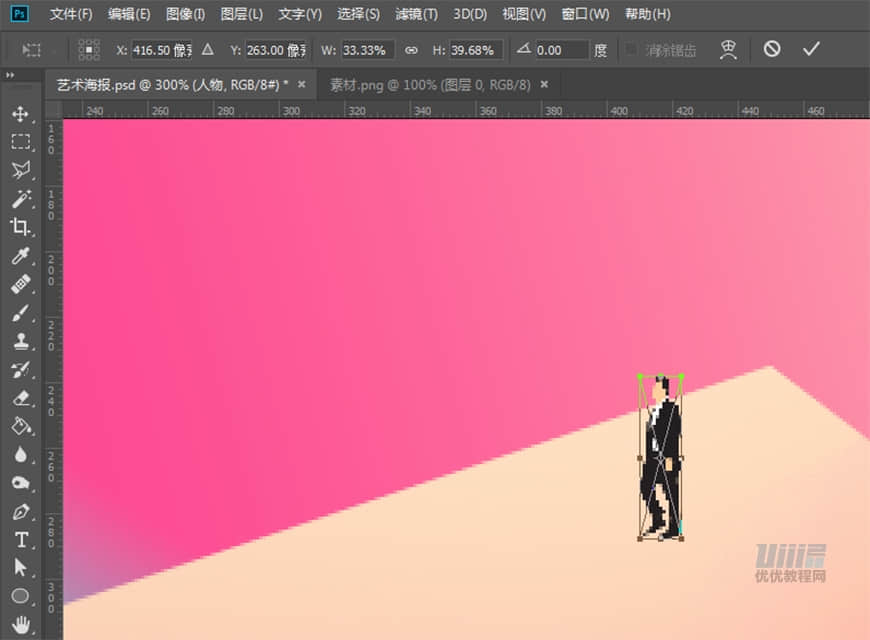The width and height of the screenshot is (870, 640).
Task: Select the Rectangular Marquee tool
Action: pyautogui.click(x=21, y=142)
